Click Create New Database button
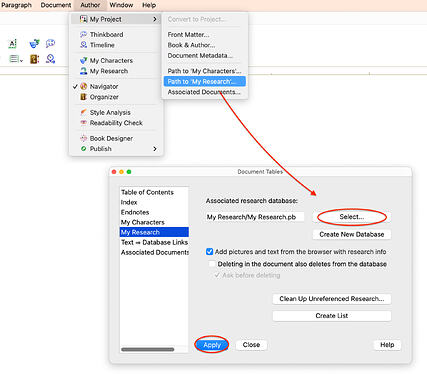 [352, 234]
